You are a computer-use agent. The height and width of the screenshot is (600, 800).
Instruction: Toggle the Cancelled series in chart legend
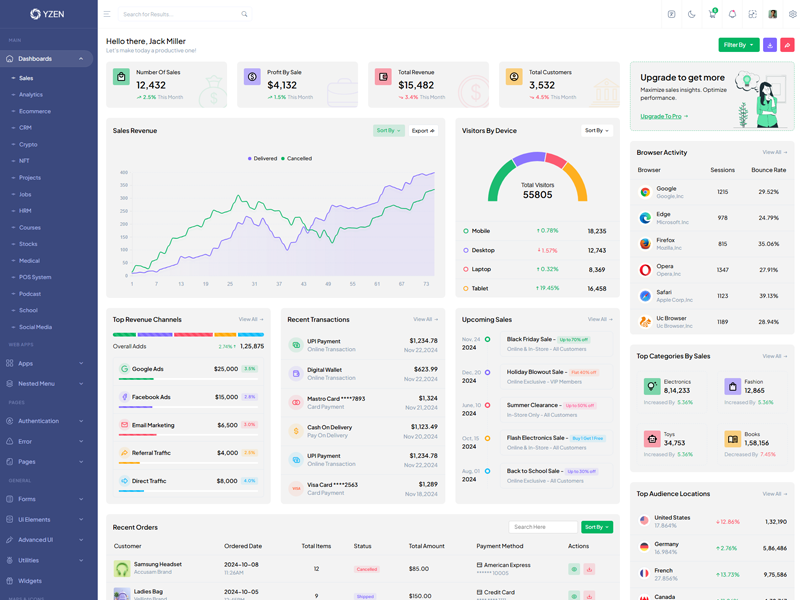point(297,158)
